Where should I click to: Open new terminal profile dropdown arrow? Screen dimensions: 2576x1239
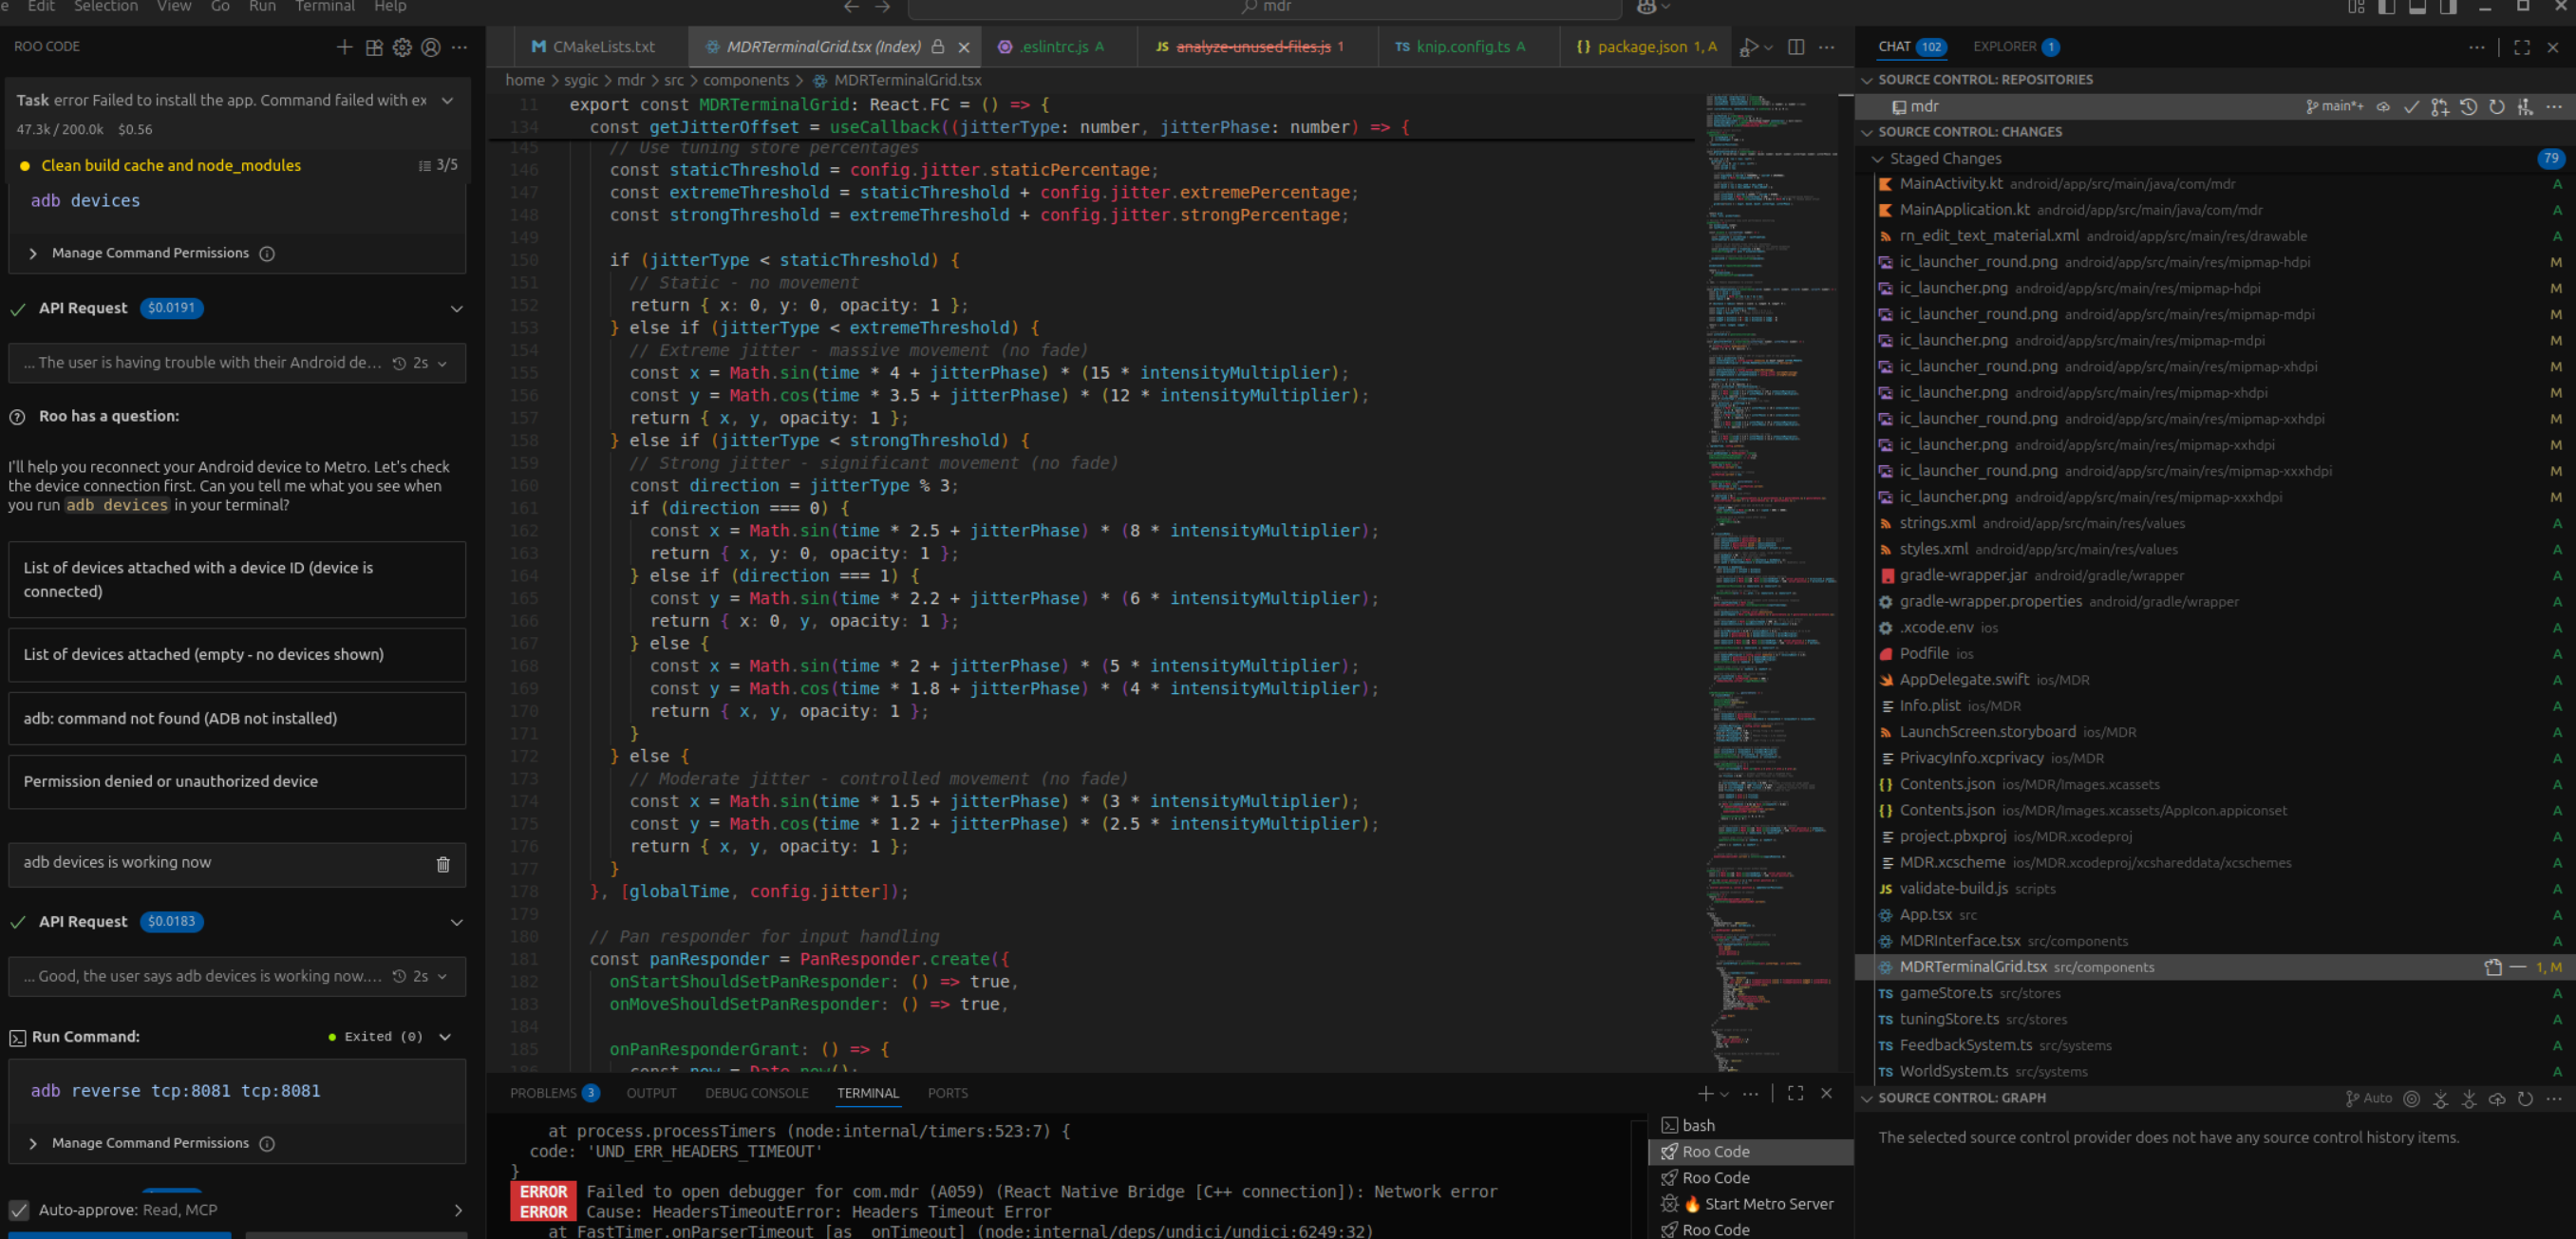1724,1093
